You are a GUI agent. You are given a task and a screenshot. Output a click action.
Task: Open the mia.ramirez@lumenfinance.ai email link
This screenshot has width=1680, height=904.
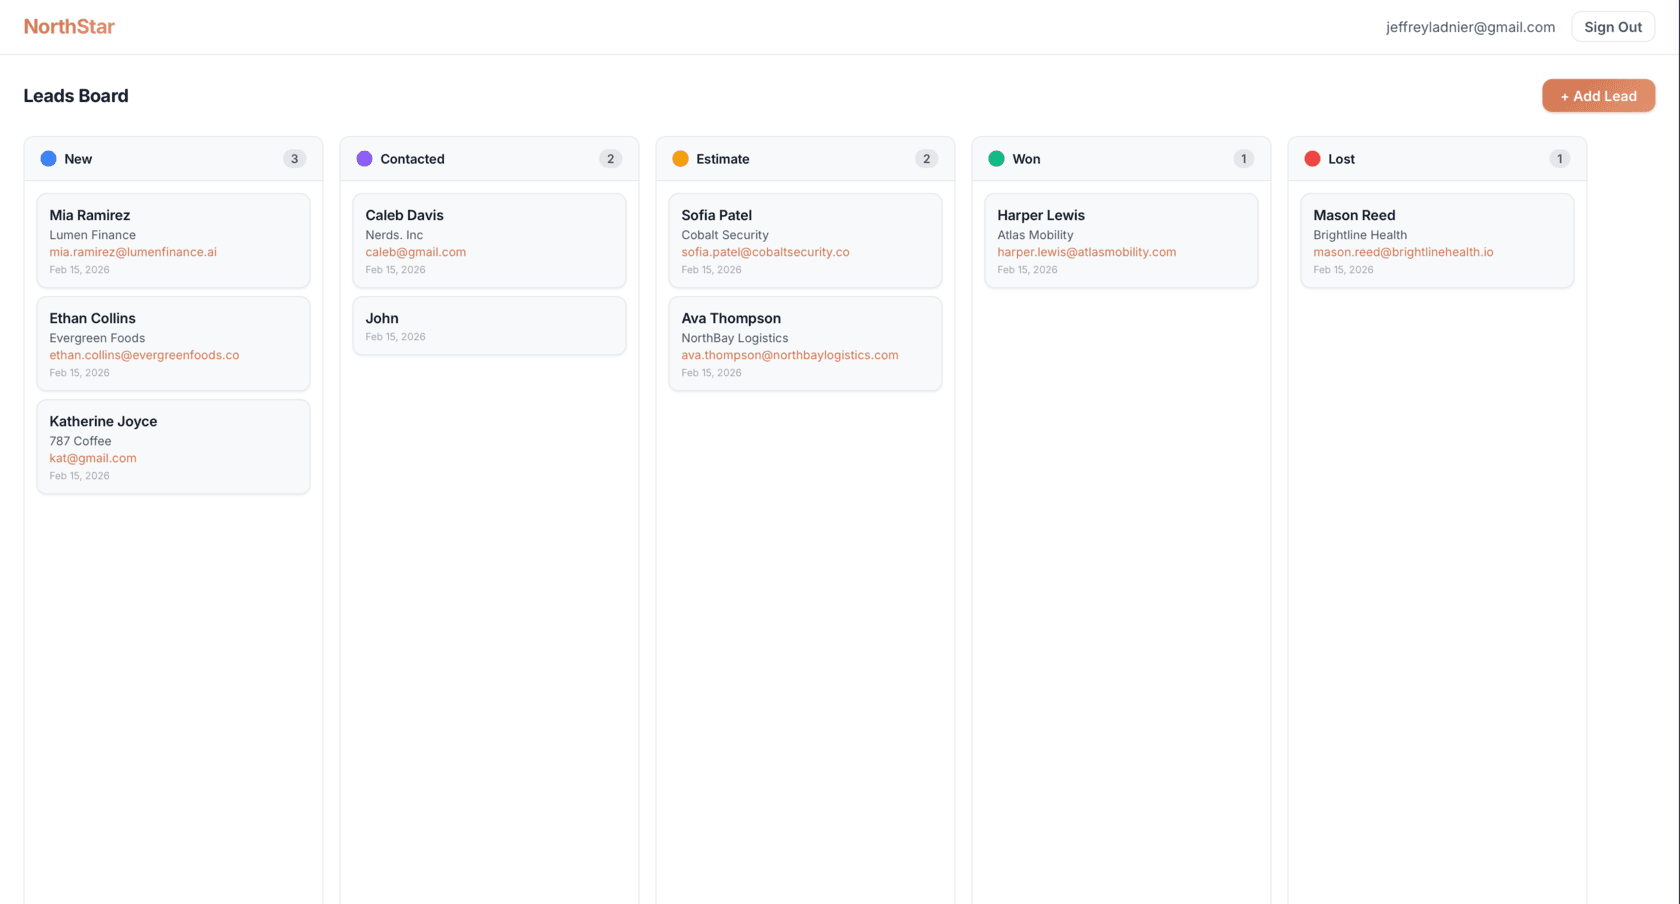(x=133, y=251)
